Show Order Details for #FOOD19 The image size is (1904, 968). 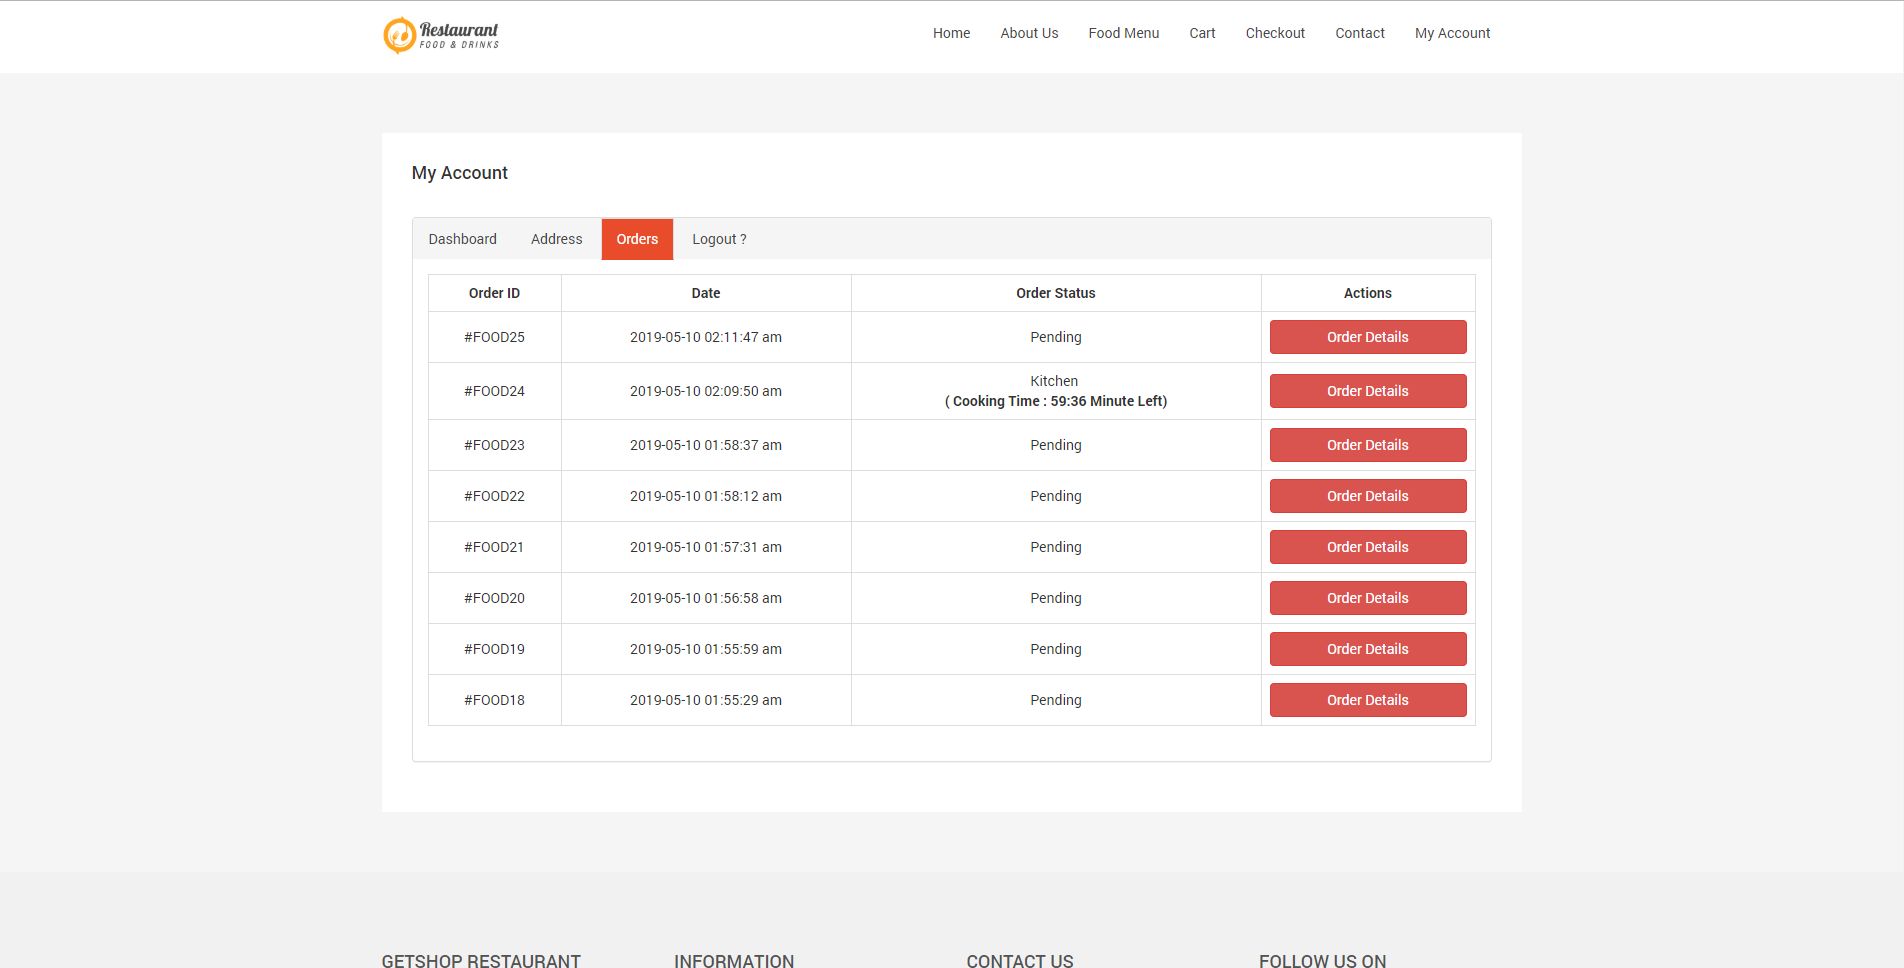point(1367,649)
